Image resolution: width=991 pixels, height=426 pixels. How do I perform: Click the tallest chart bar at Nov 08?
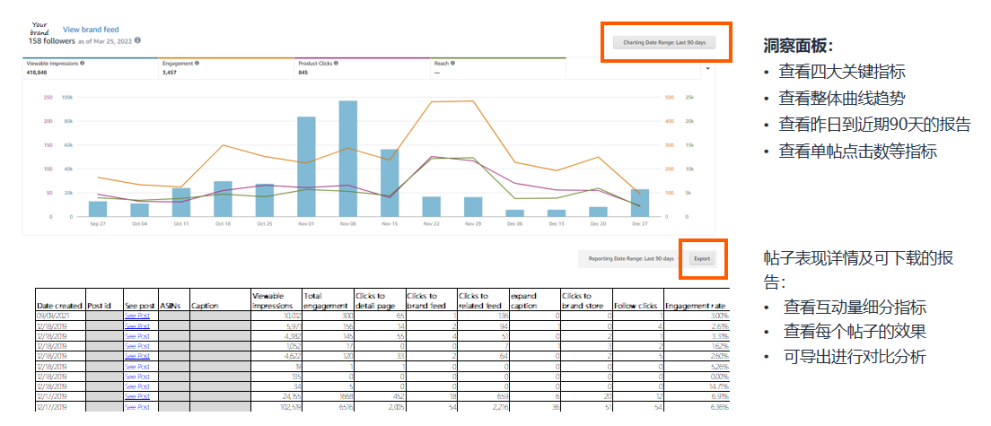pos(348,158)
